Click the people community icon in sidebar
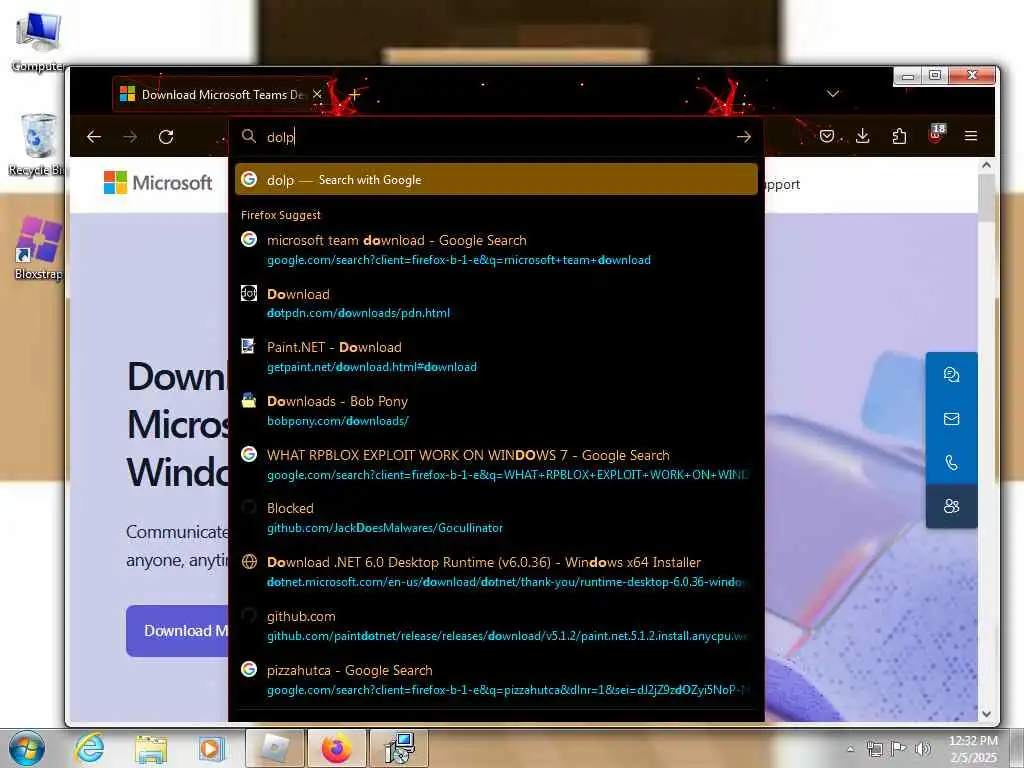The height and width of the screenshot is (768, 1024). pos(952,506)
